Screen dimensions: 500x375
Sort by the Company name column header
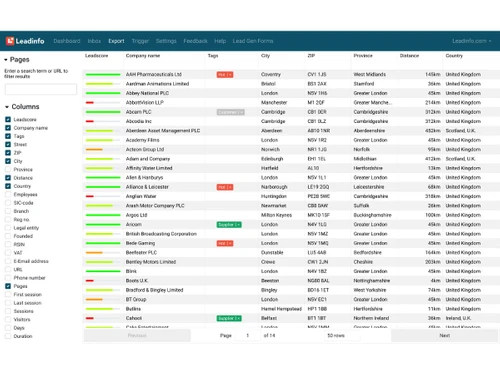point(143,56)
